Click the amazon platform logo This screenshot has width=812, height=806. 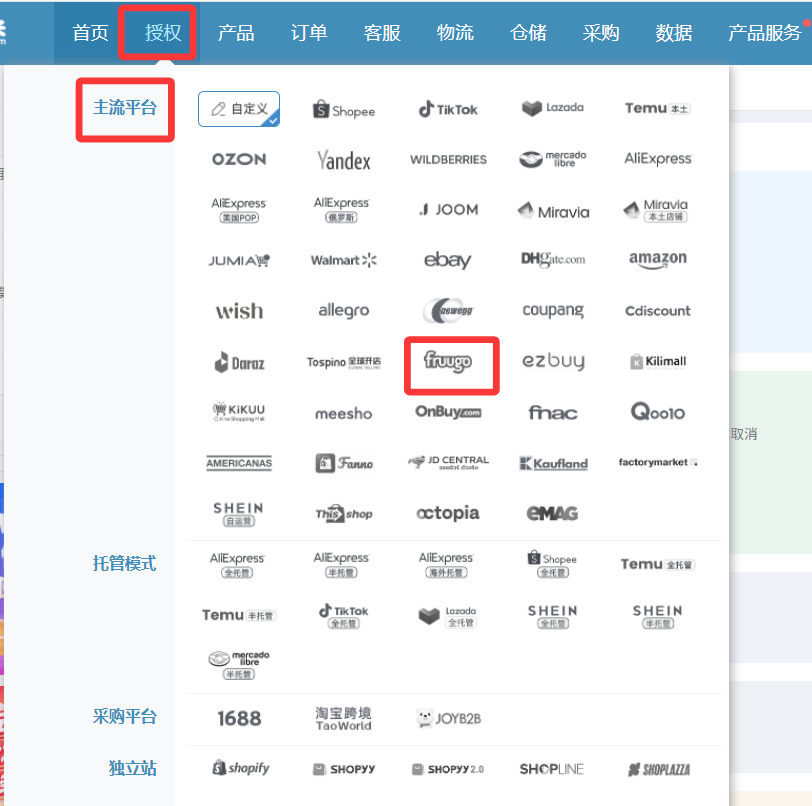tap(657, 260)
